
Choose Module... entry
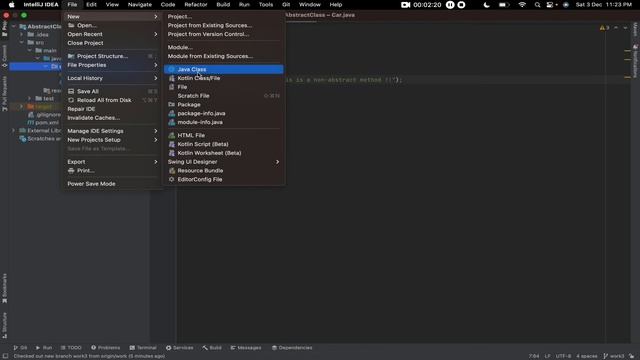[223, 47]
